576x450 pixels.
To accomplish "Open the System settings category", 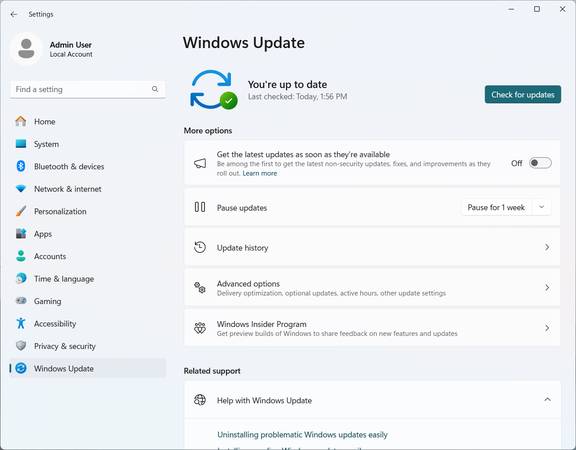I will pos(88,144).
